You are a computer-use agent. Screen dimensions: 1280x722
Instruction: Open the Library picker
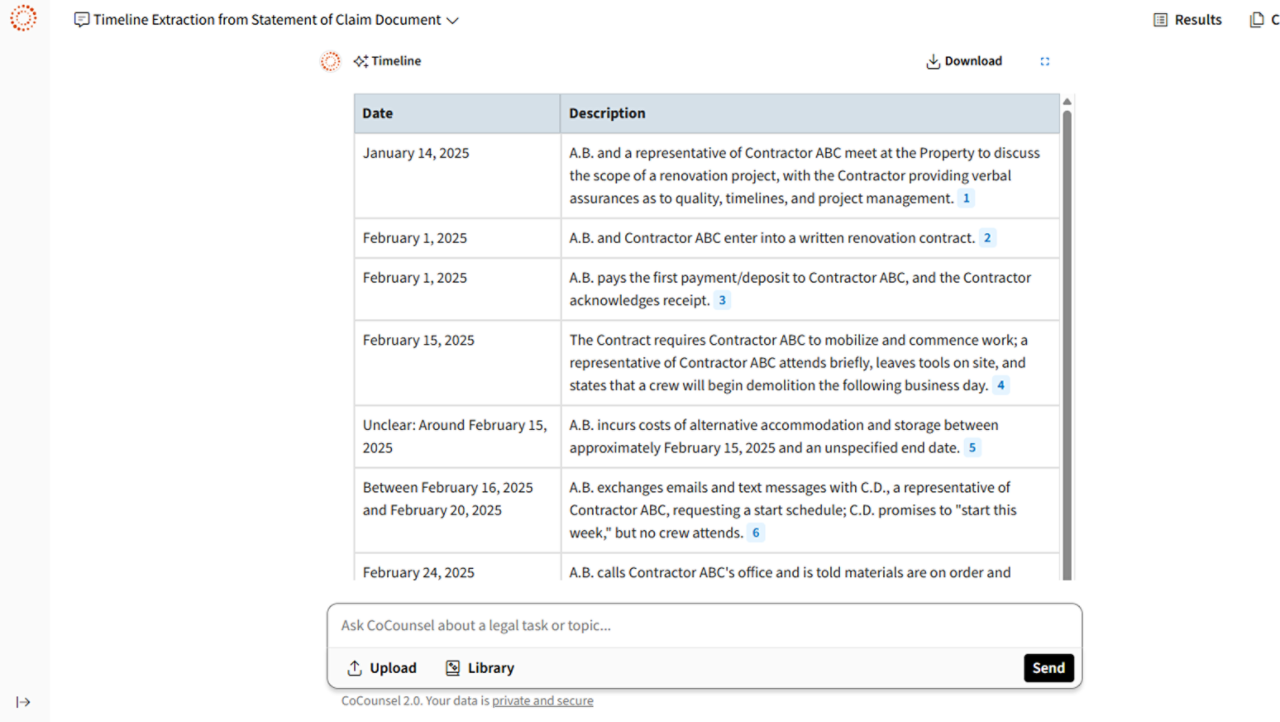tap(480, 668)
